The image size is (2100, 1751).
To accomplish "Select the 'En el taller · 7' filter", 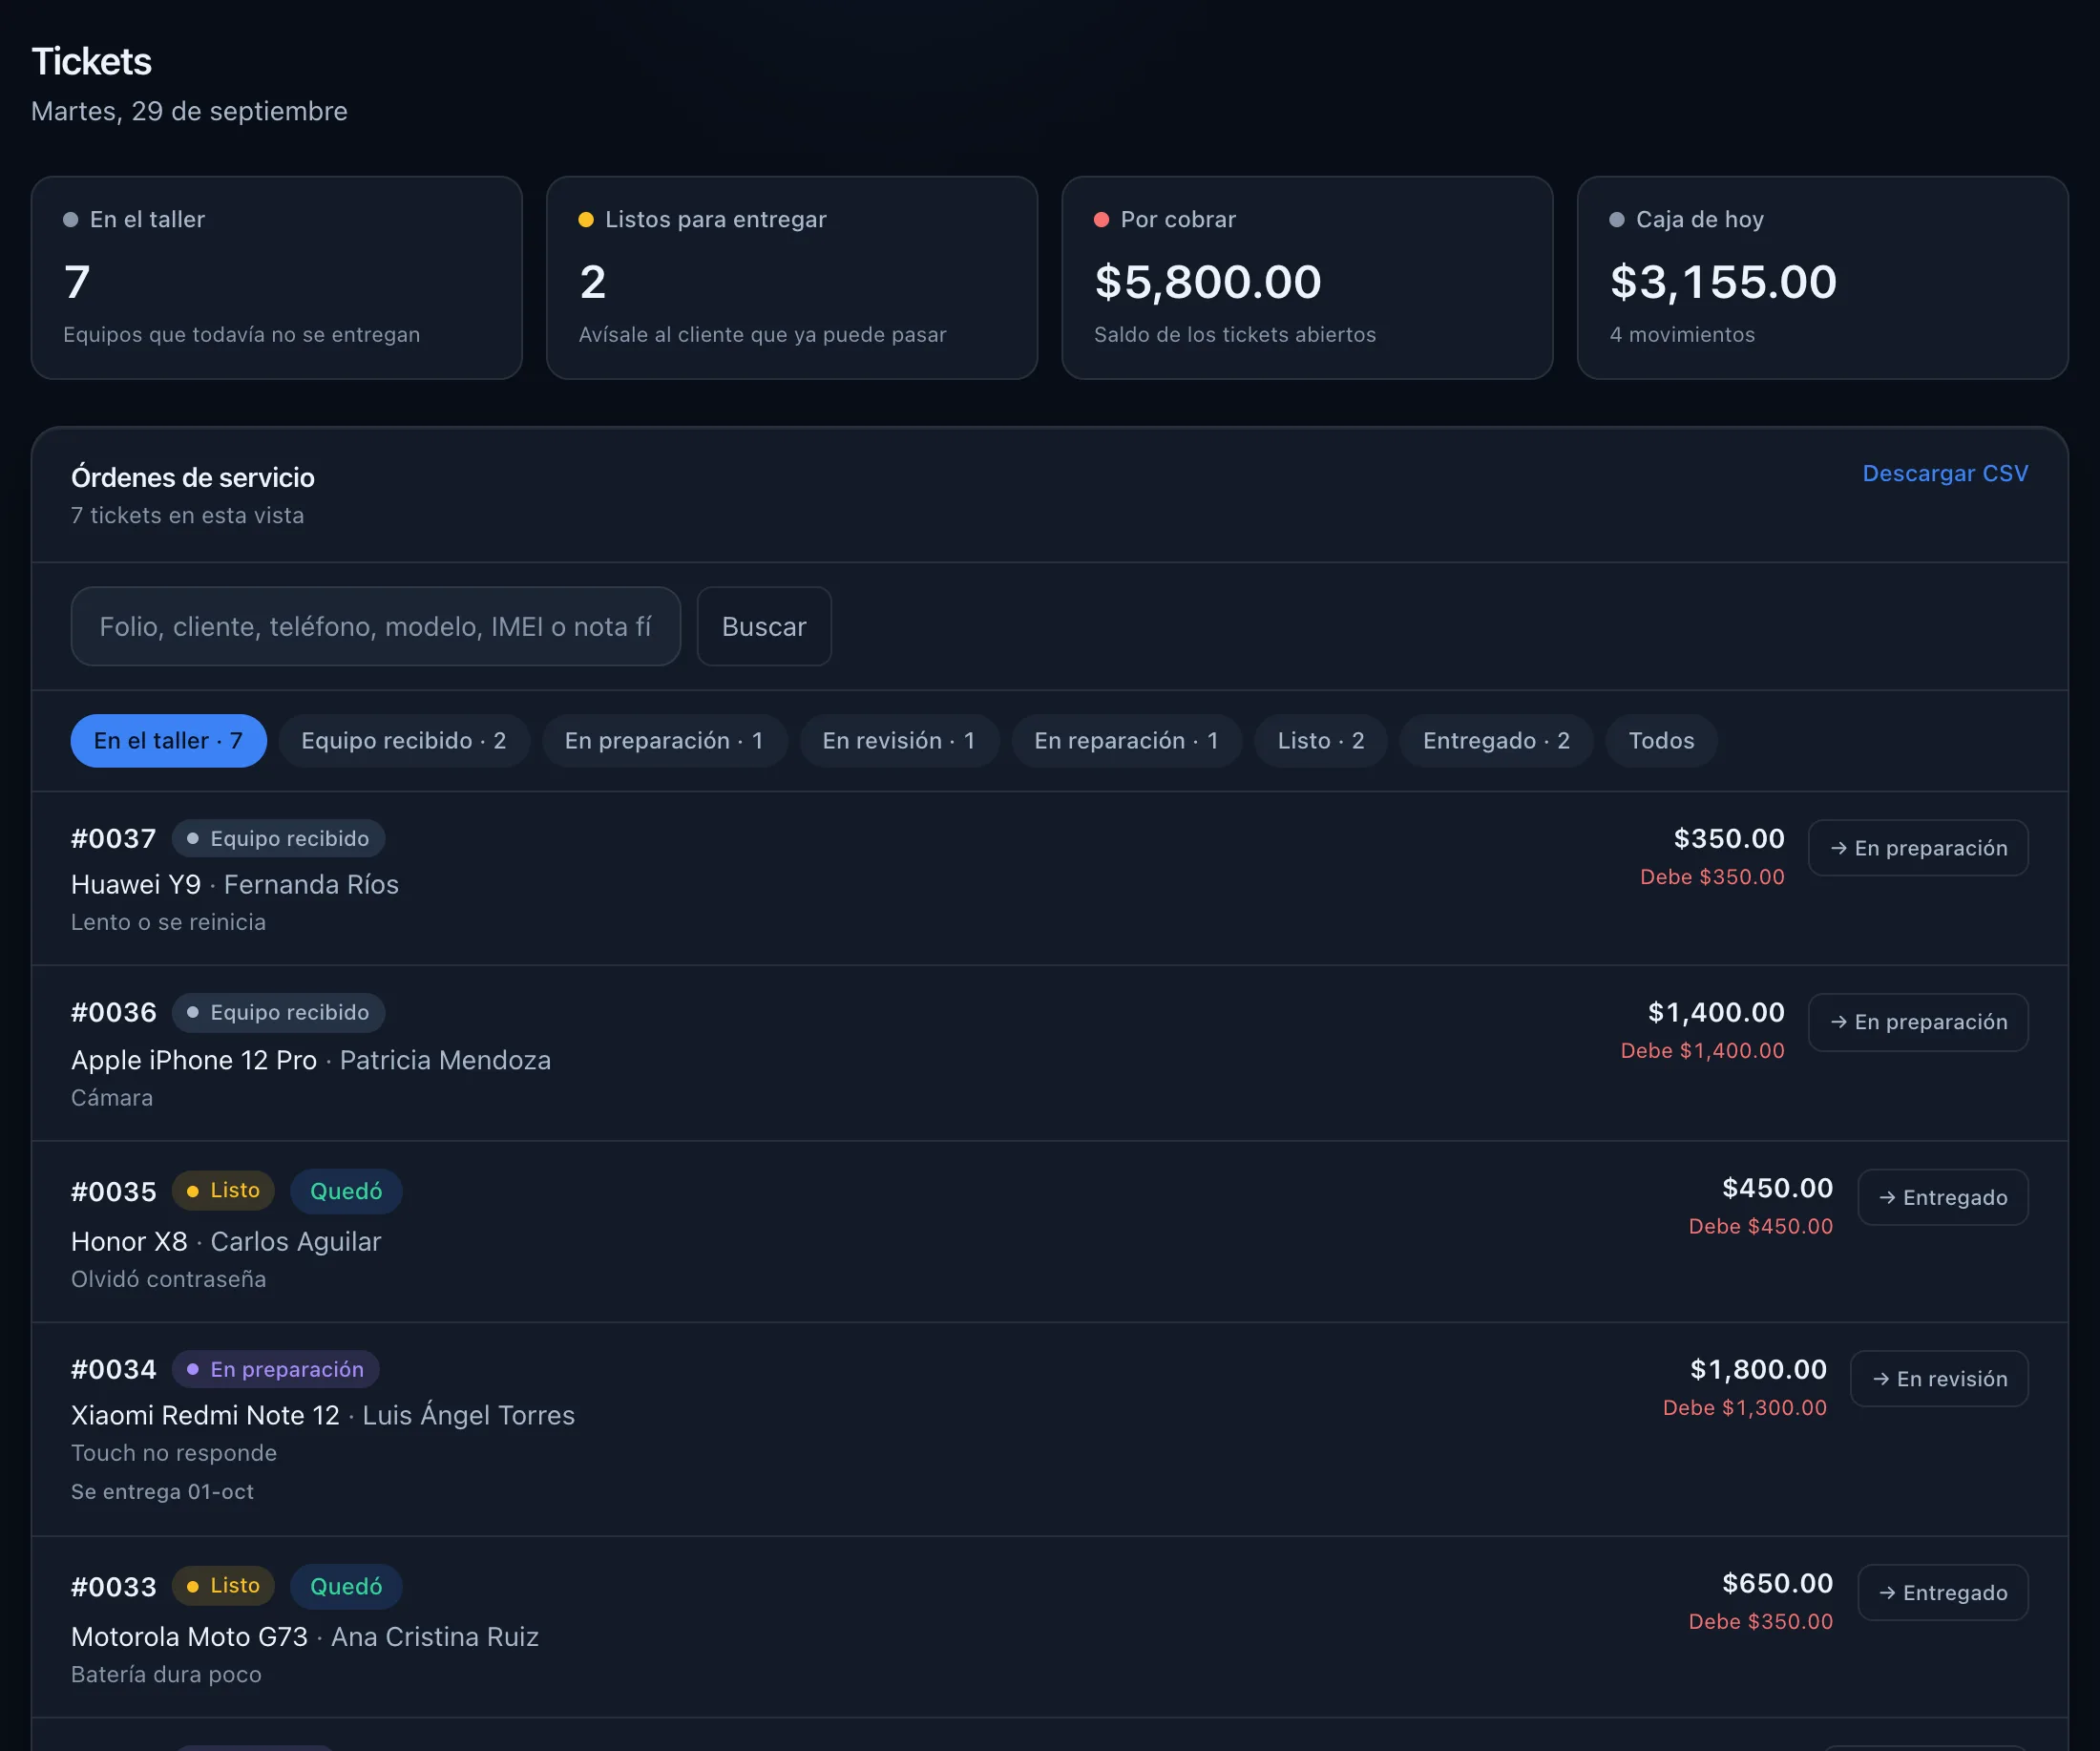I will point(168,741).
